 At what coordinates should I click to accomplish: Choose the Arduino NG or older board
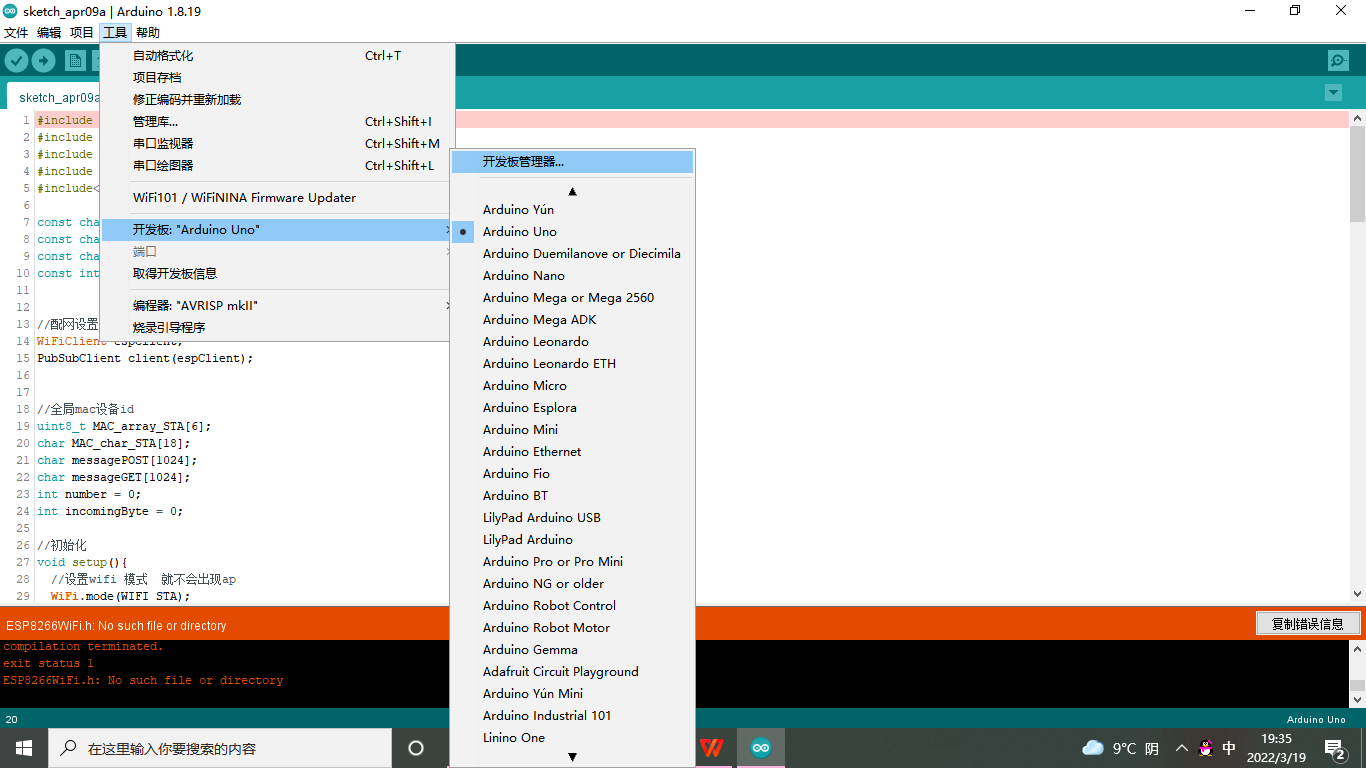click(572, 584)
